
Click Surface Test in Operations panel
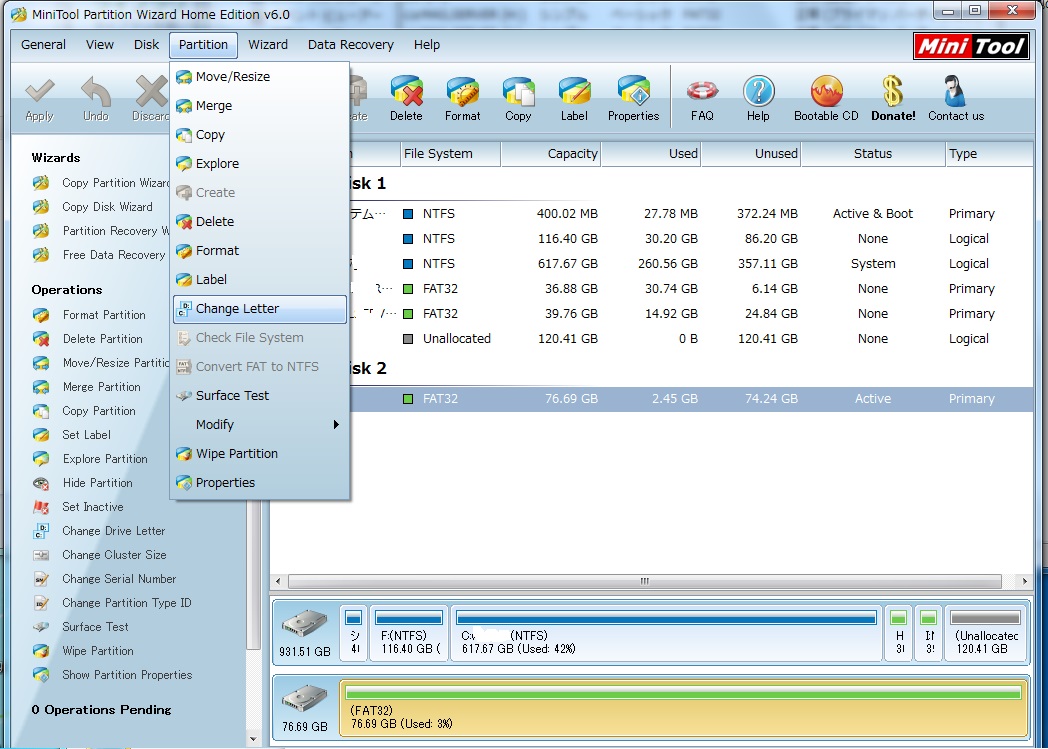tap(96, 627)
